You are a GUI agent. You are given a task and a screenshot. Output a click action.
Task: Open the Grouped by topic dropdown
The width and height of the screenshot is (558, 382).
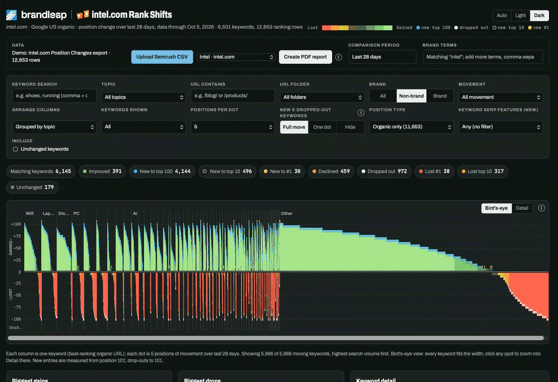54,127
